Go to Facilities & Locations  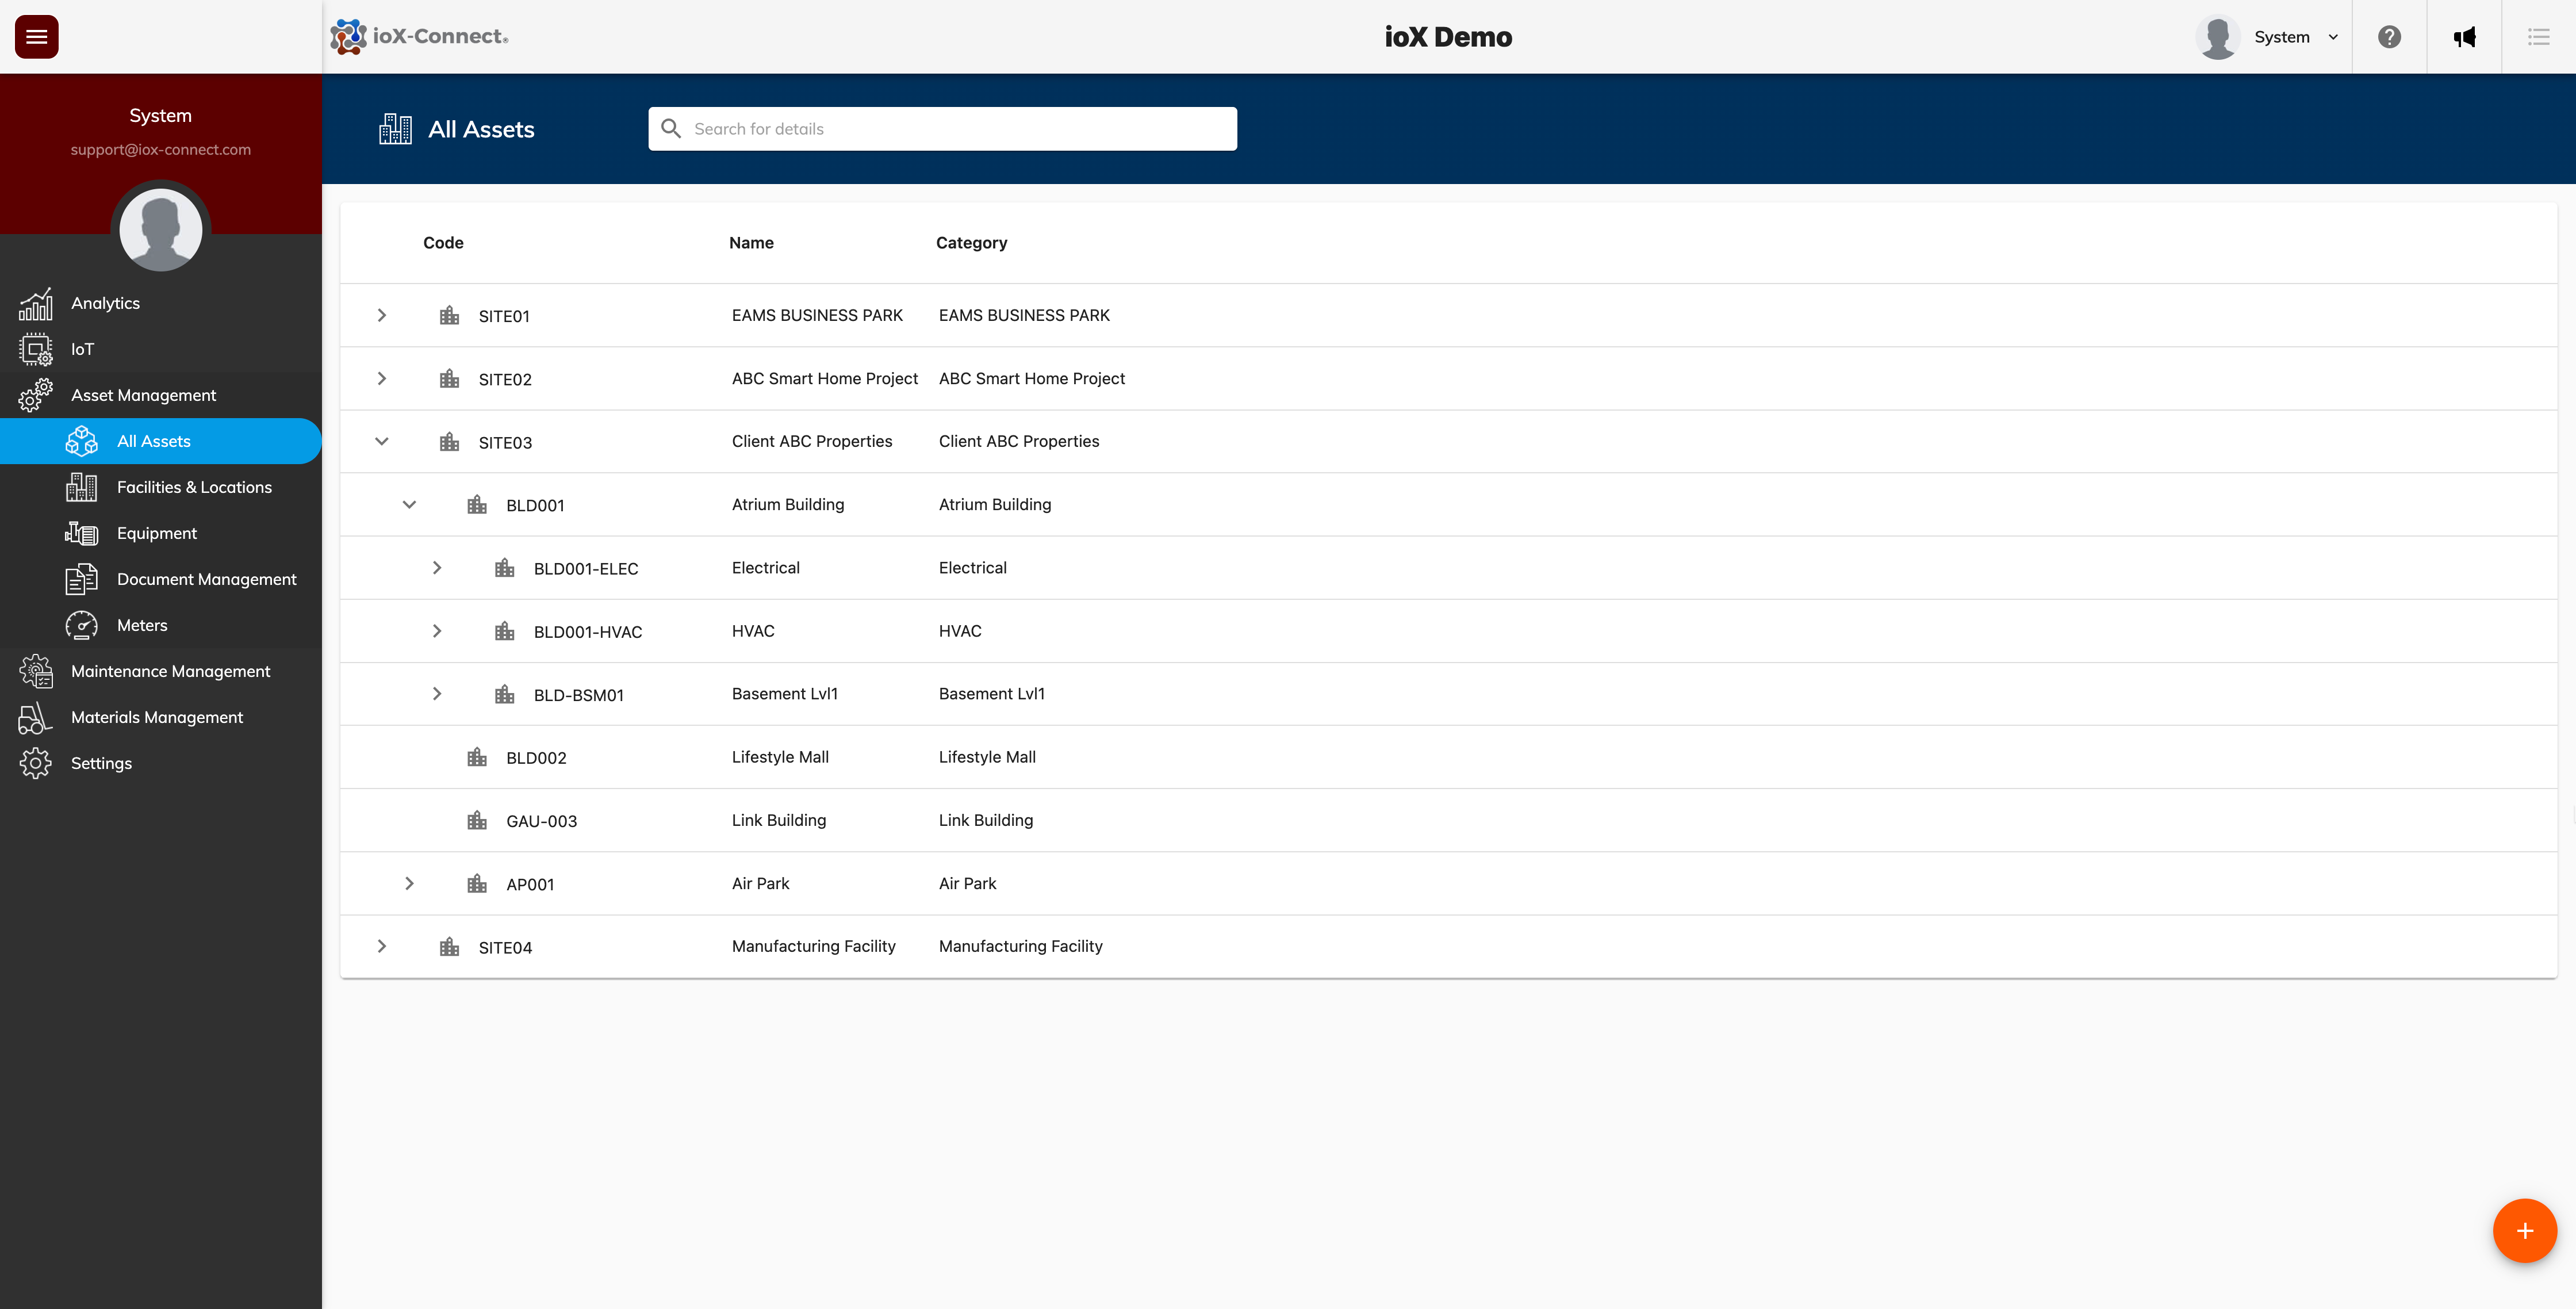pyautogui.click(x=194, y=487)
